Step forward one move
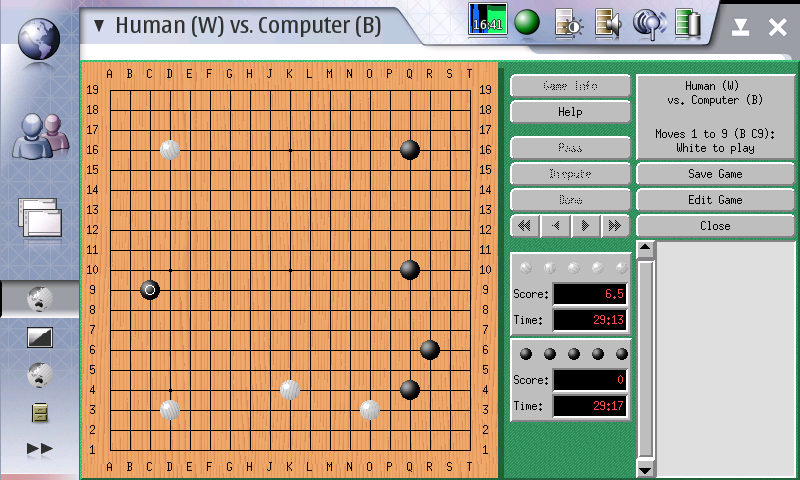Image resolution: width=800 pixels, height=480 pixels. (x=586, y=226)
